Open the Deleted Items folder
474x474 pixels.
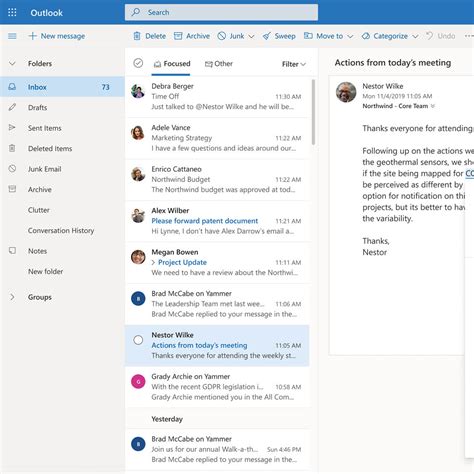click(x=62, y=148)
